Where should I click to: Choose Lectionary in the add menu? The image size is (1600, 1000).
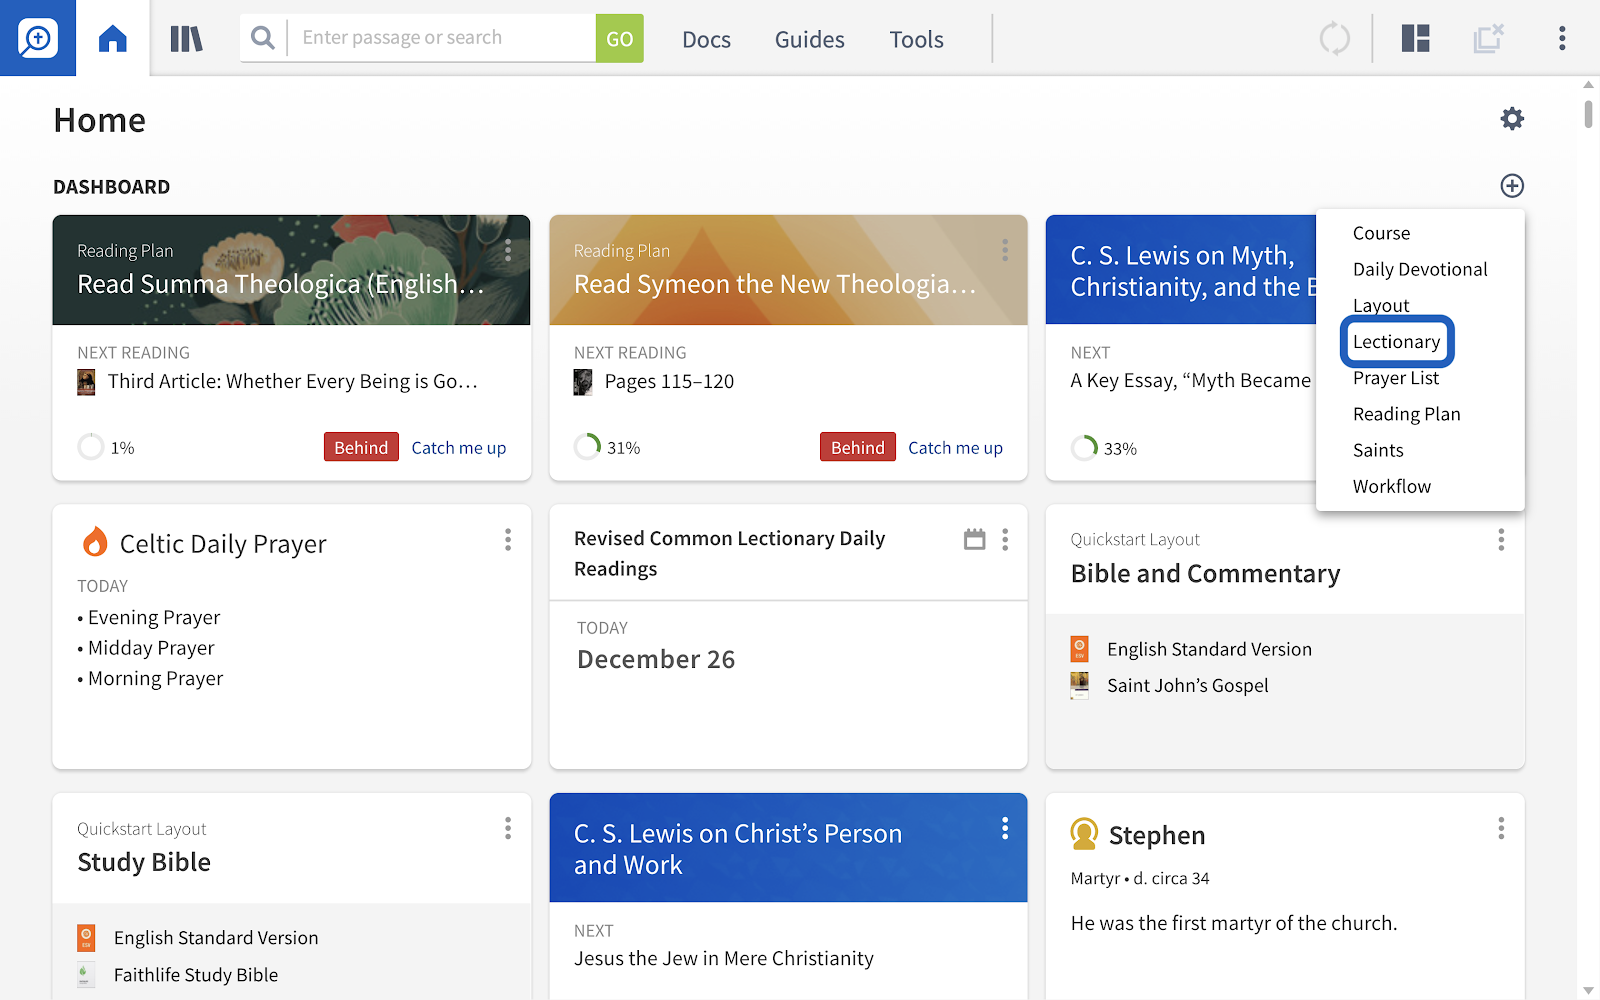[1397, 342]
